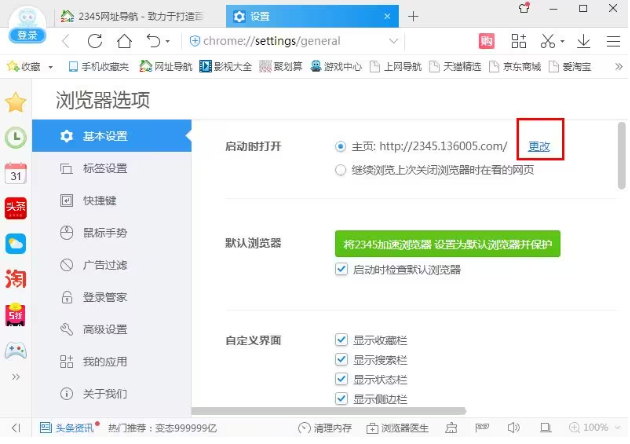Image resolution: width=630 pixels, height=444 pixels.
Task: Open the 网址导航 bookmark
Action: (x=166, y=67)
